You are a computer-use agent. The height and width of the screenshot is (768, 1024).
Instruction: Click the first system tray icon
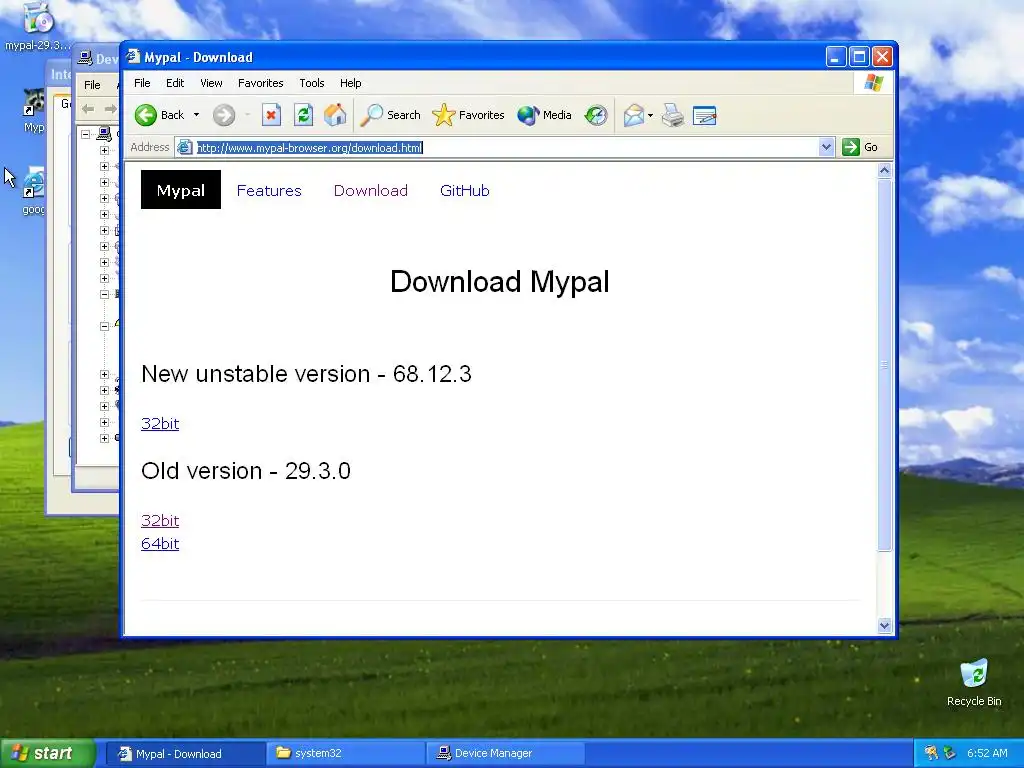(x=931, y=753)
